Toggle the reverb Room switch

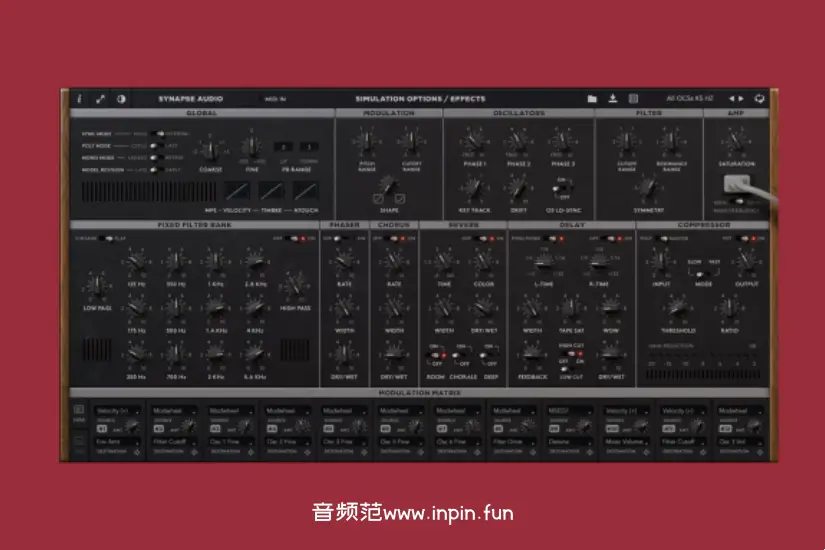tap(436, 355)
